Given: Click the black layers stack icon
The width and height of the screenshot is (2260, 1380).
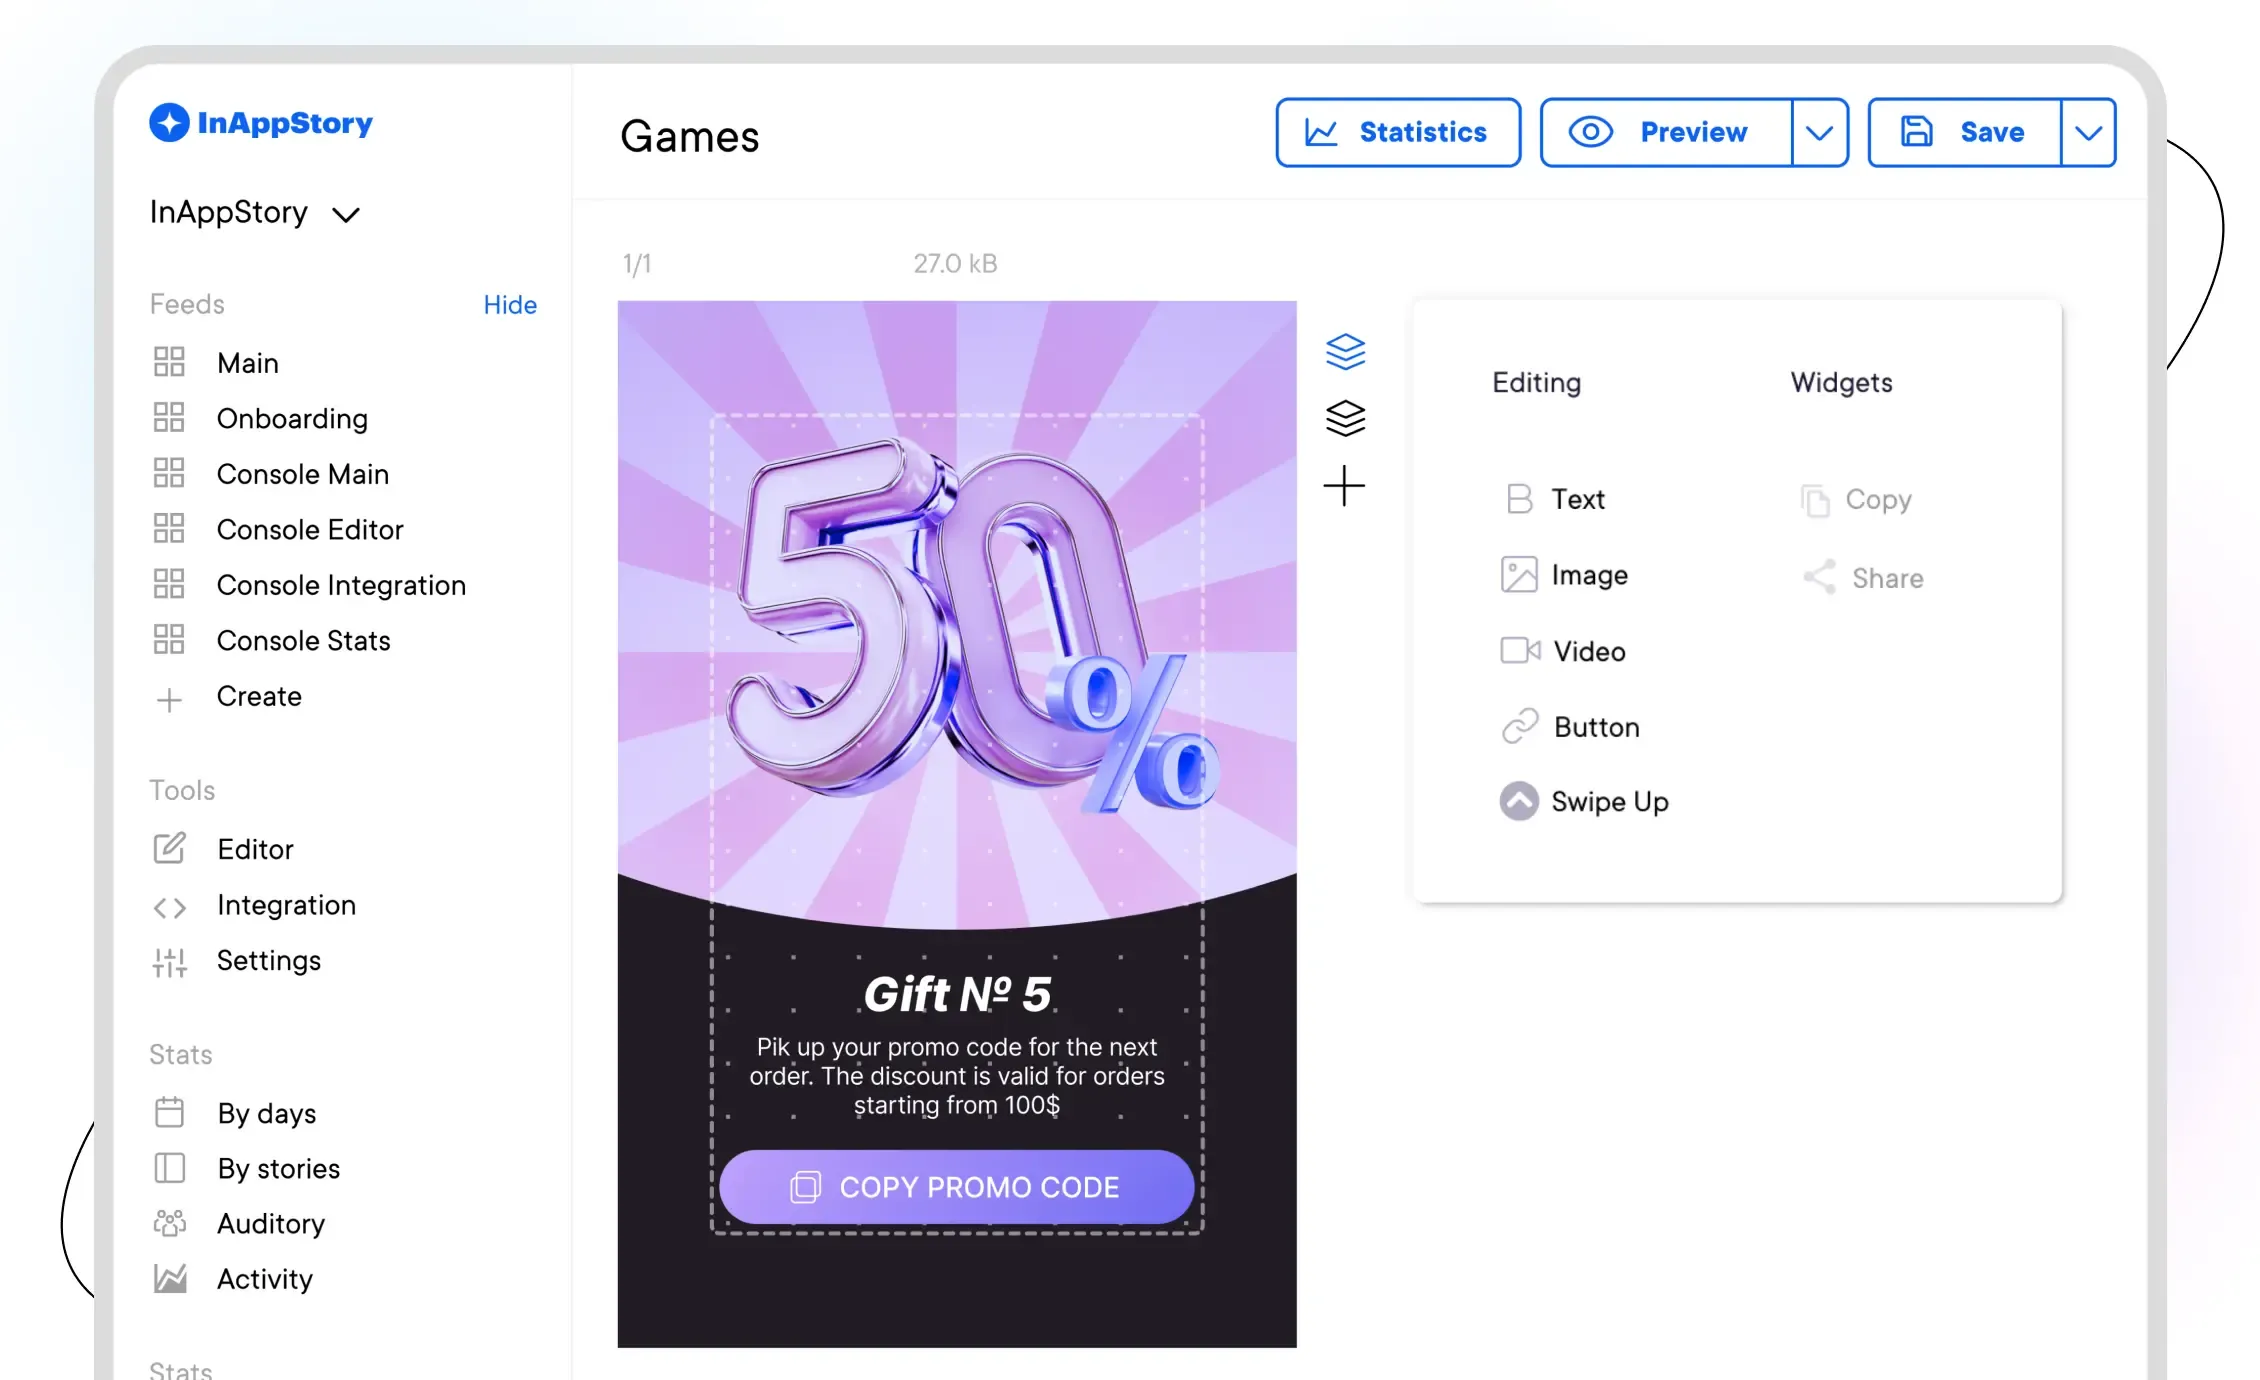Looking at the screenshot, I should (1345, 418).
